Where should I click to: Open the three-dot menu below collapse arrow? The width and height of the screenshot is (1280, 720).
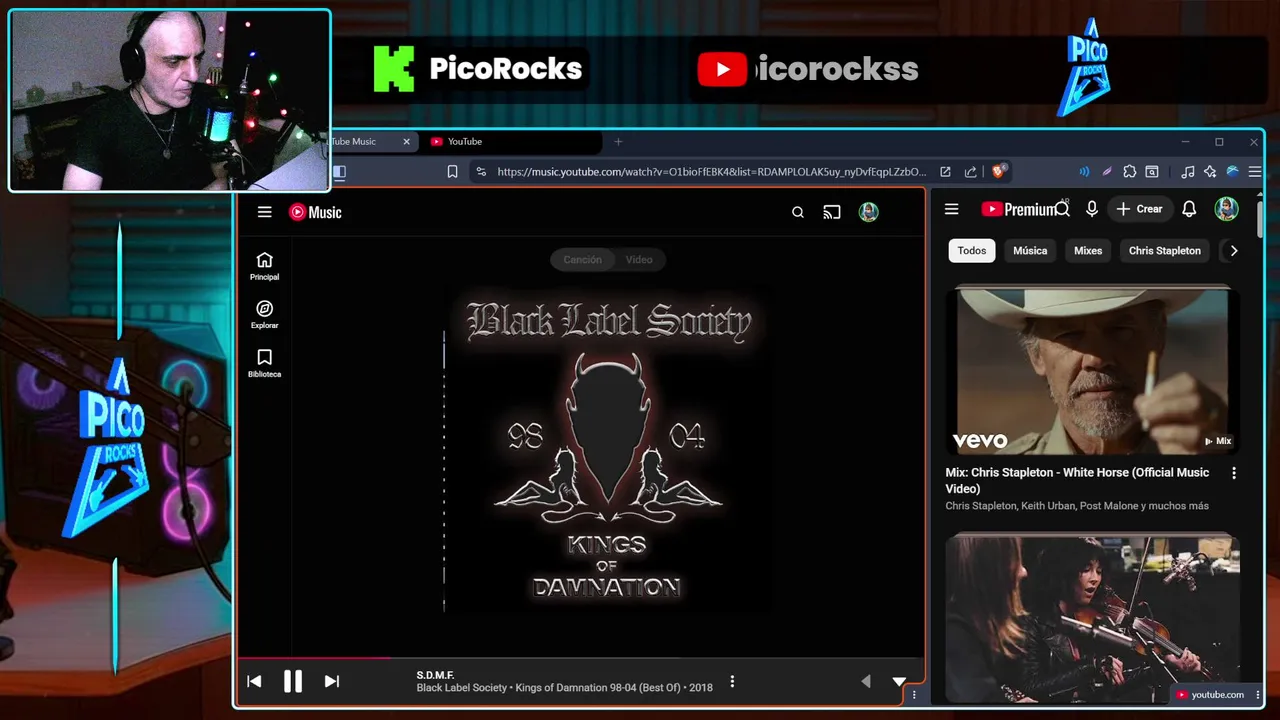[x=914, y=695]
